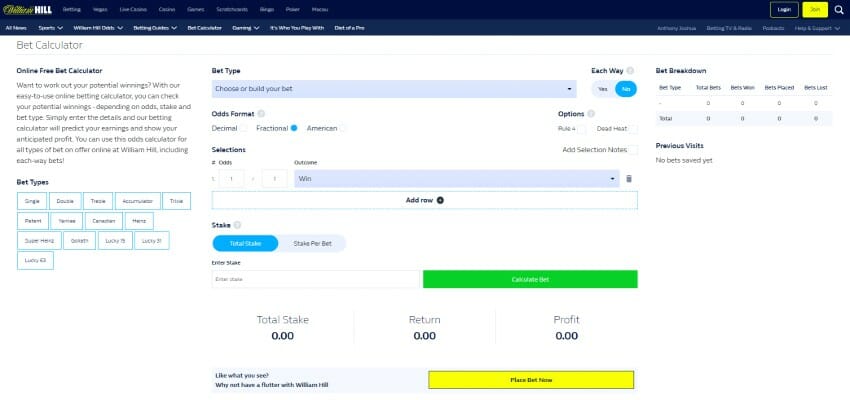Select American odds format

[342, 128]
